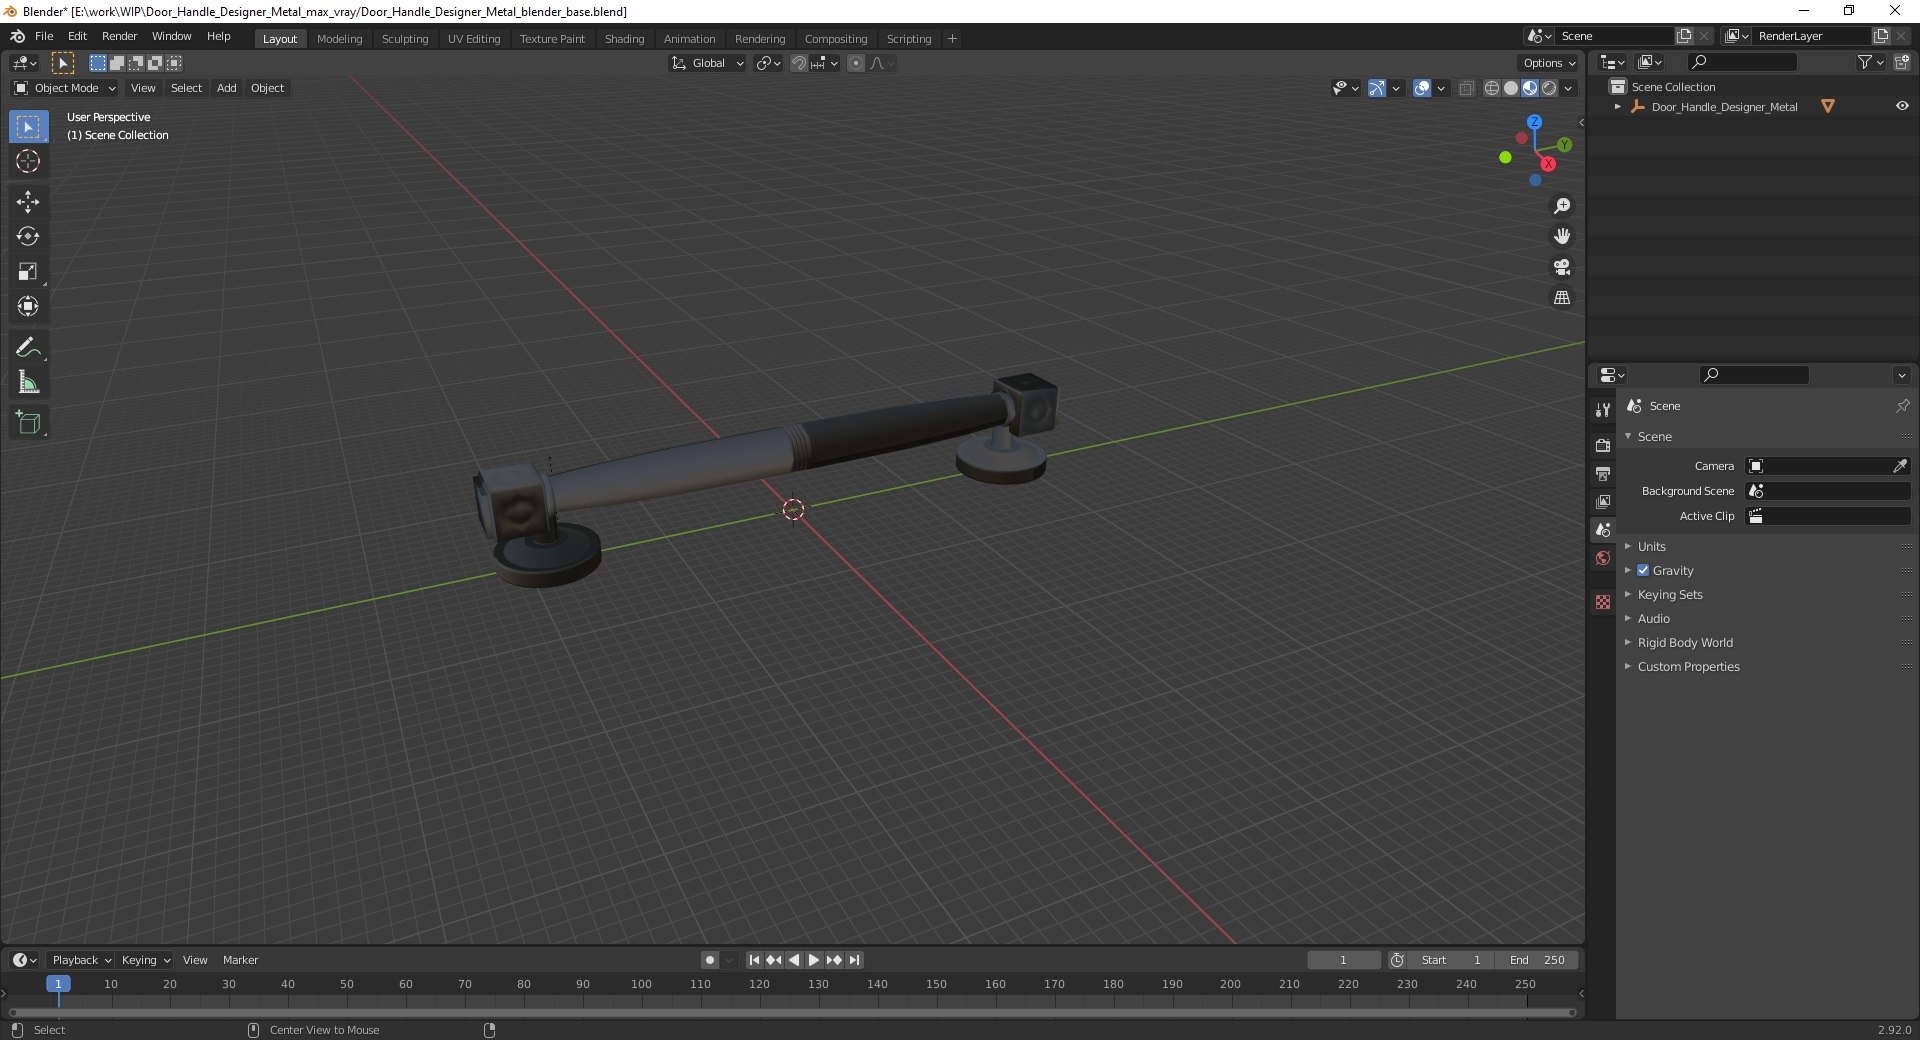Click the camera eyedropper icon

click(x=1900, y=466)
